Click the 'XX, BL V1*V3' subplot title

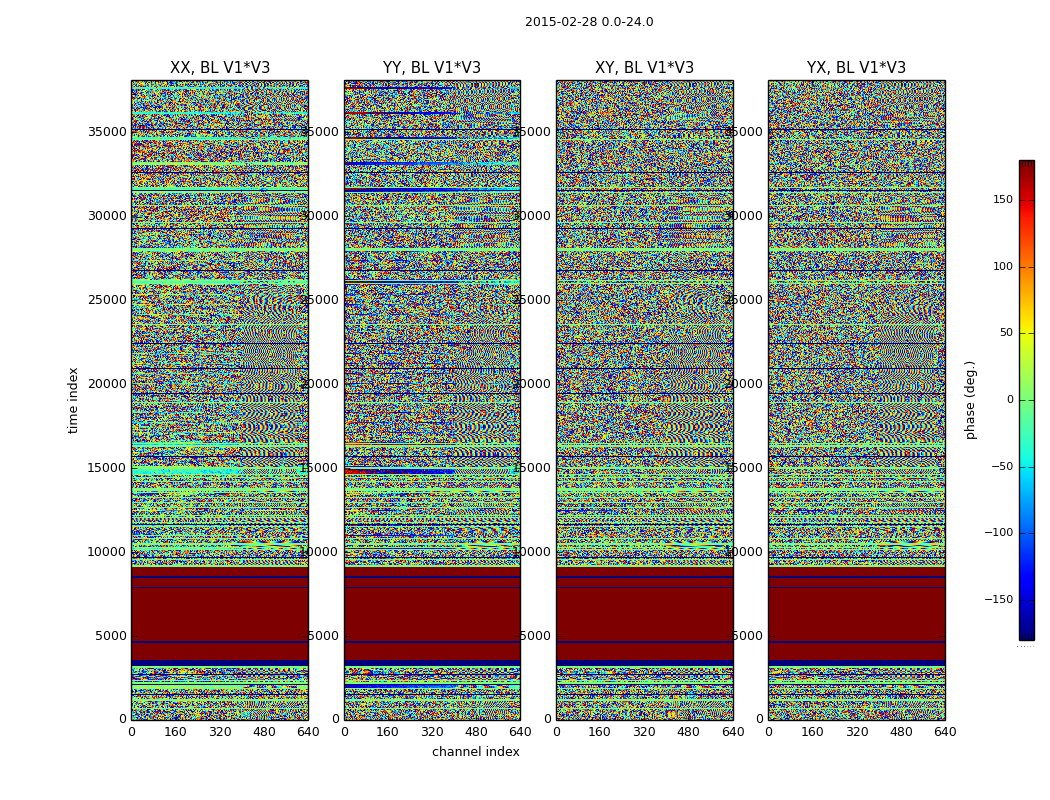(220, 68)
